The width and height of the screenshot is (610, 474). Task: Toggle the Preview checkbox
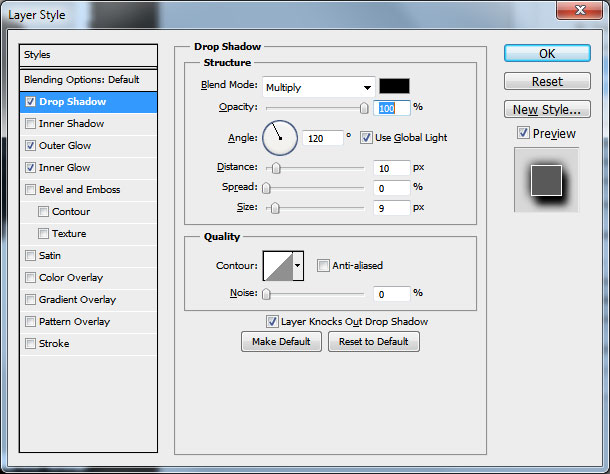point(523,133)
